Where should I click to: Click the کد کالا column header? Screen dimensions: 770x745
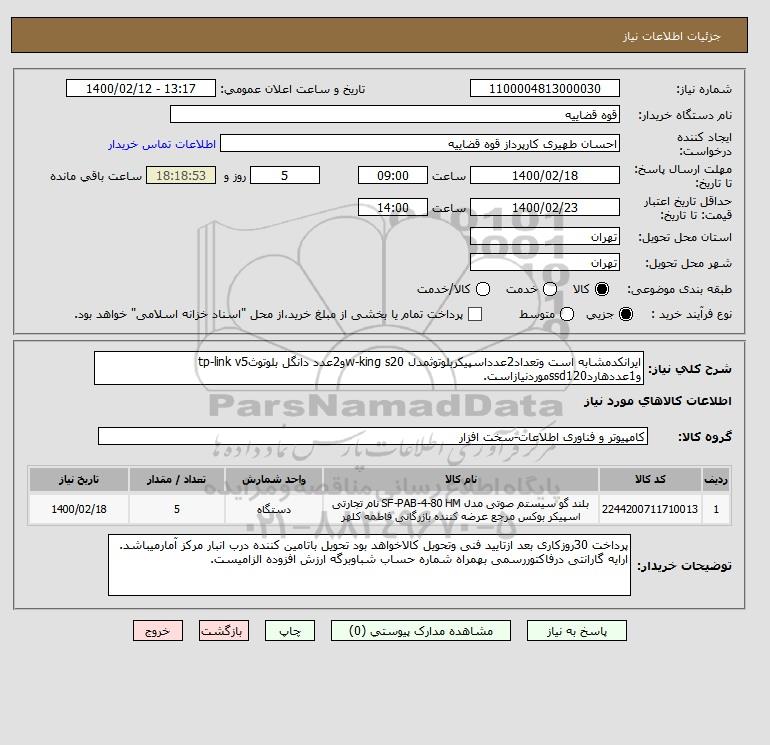tap(650, 479)
